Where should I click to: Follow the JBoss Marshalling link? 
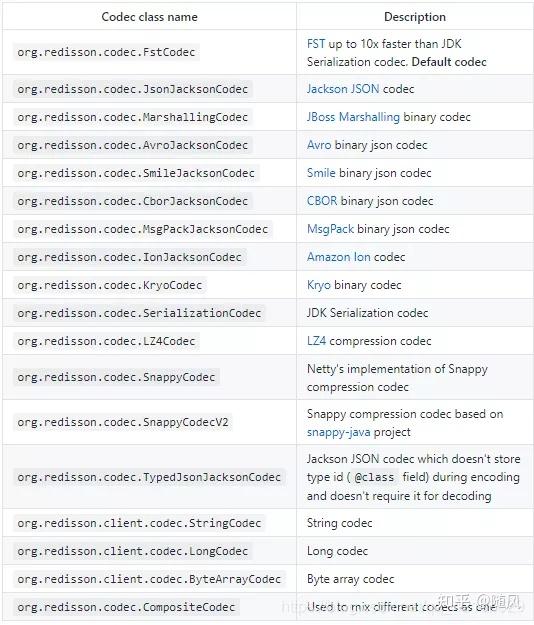353,117
